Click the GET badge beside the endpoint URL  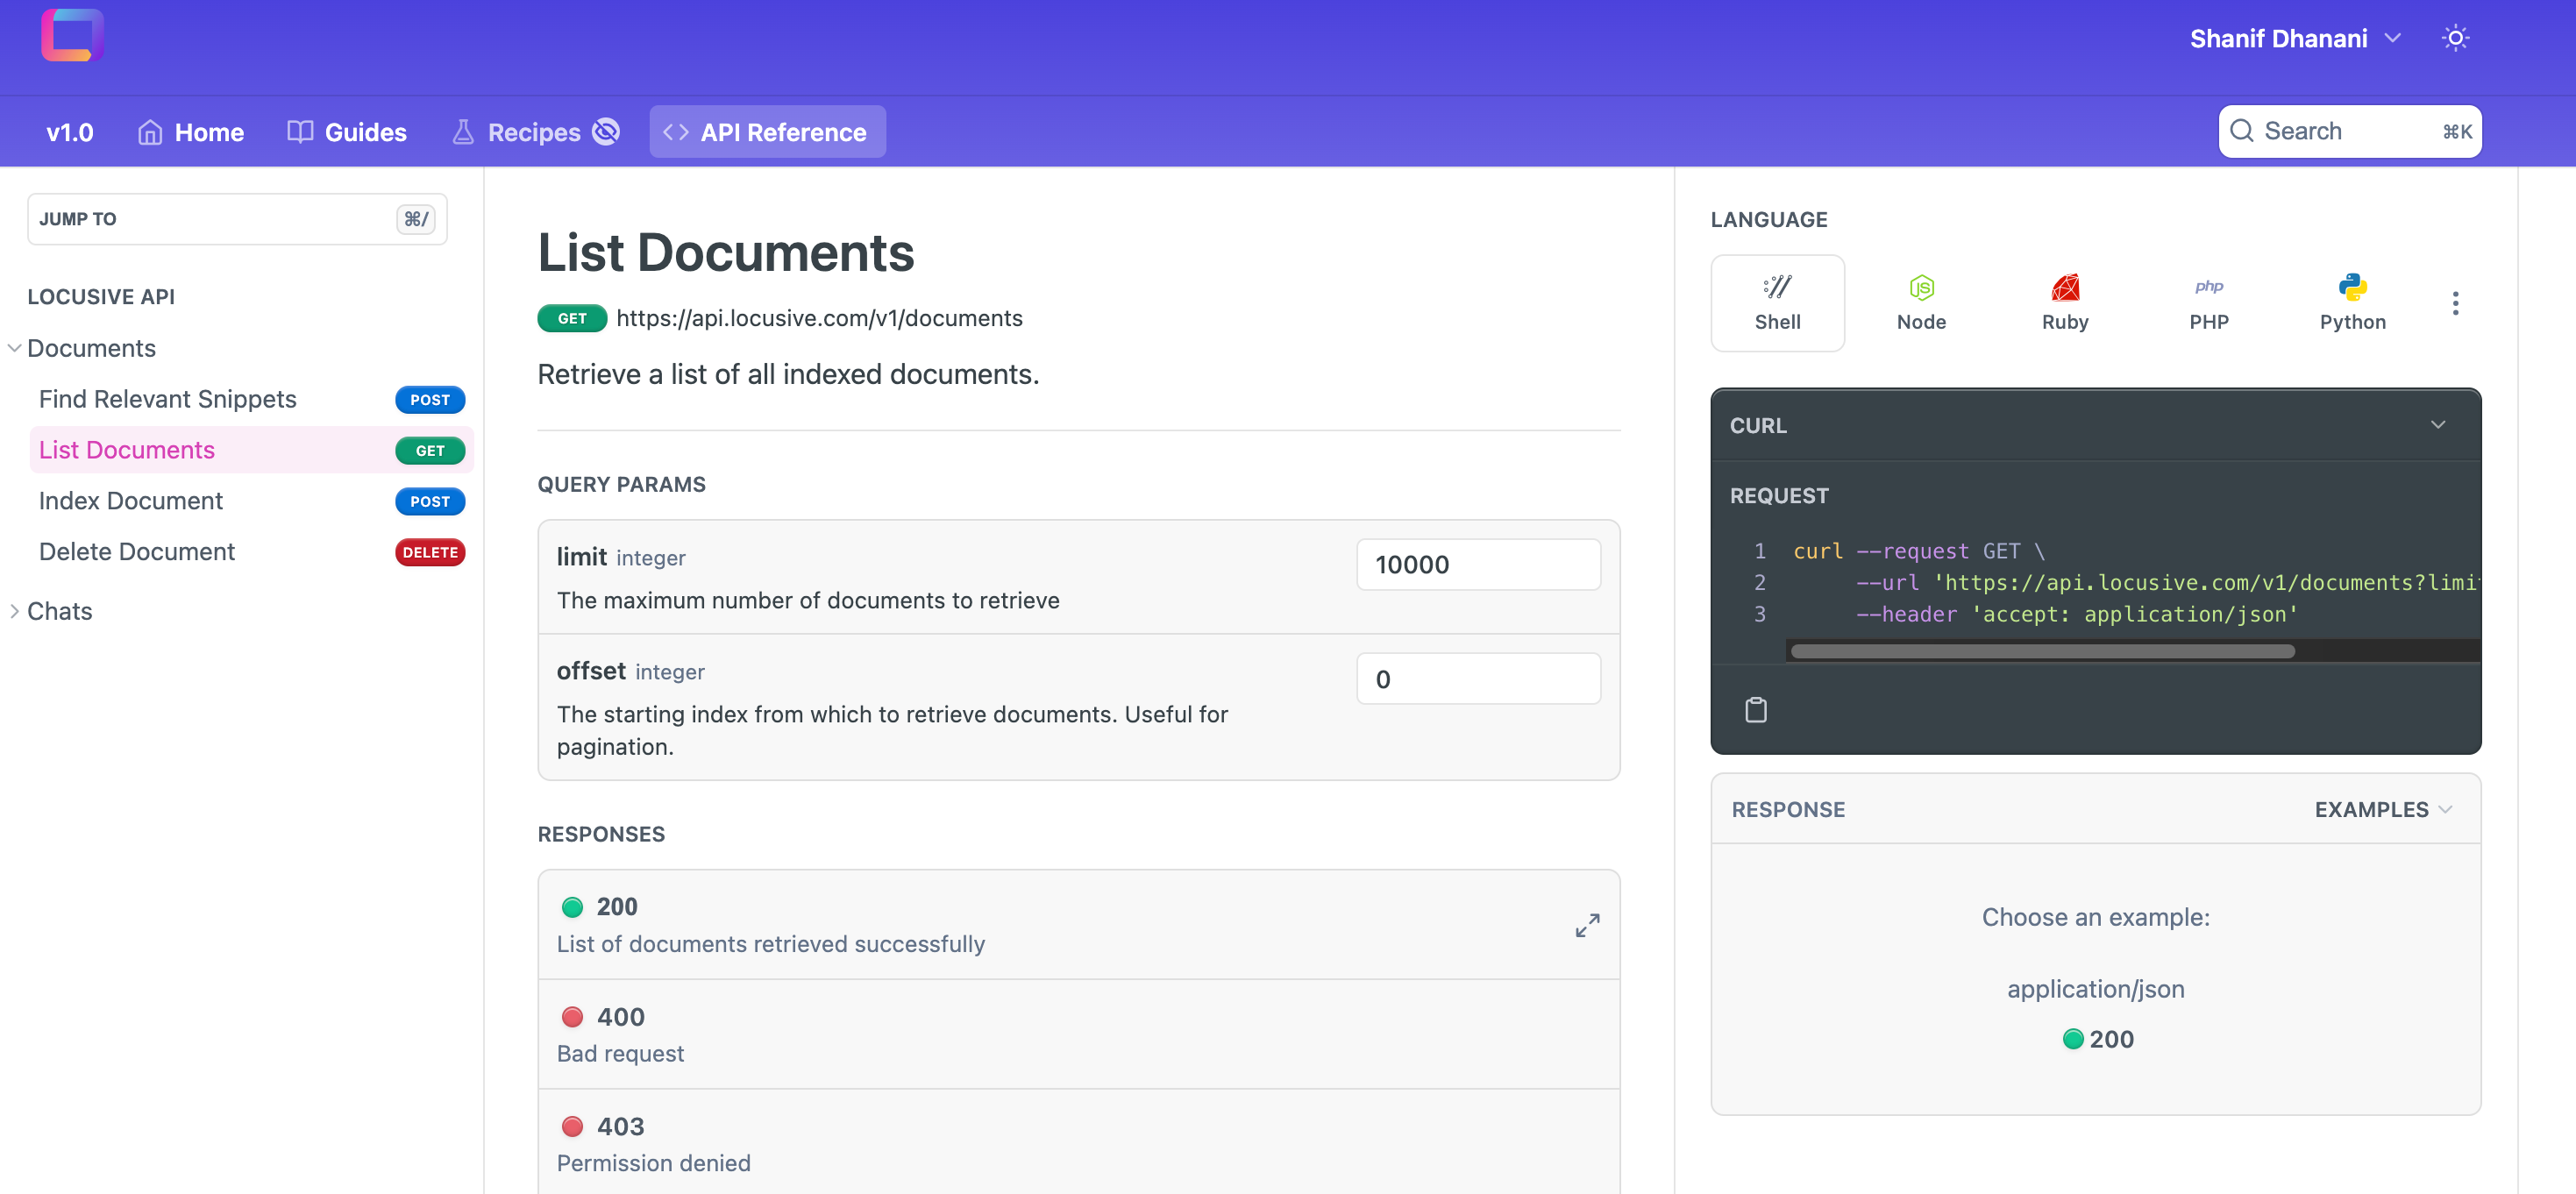572,318
